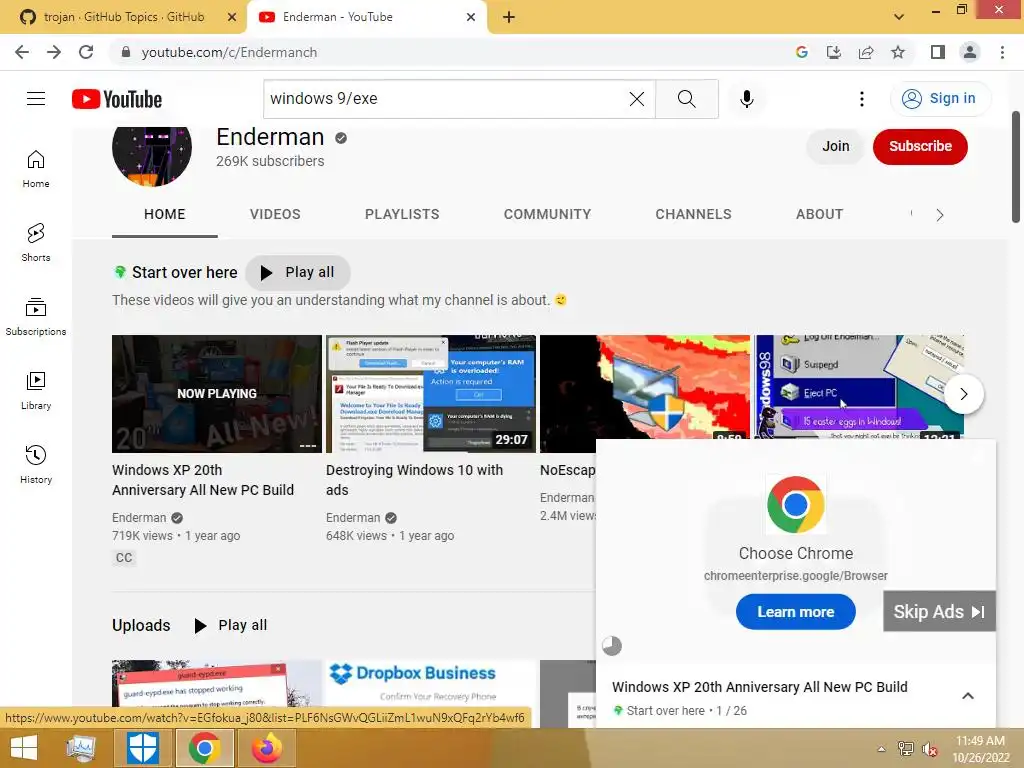Open task manager monitor icon in taskbar
Screen dimensions: 1024x768
(x=81, y=748)
